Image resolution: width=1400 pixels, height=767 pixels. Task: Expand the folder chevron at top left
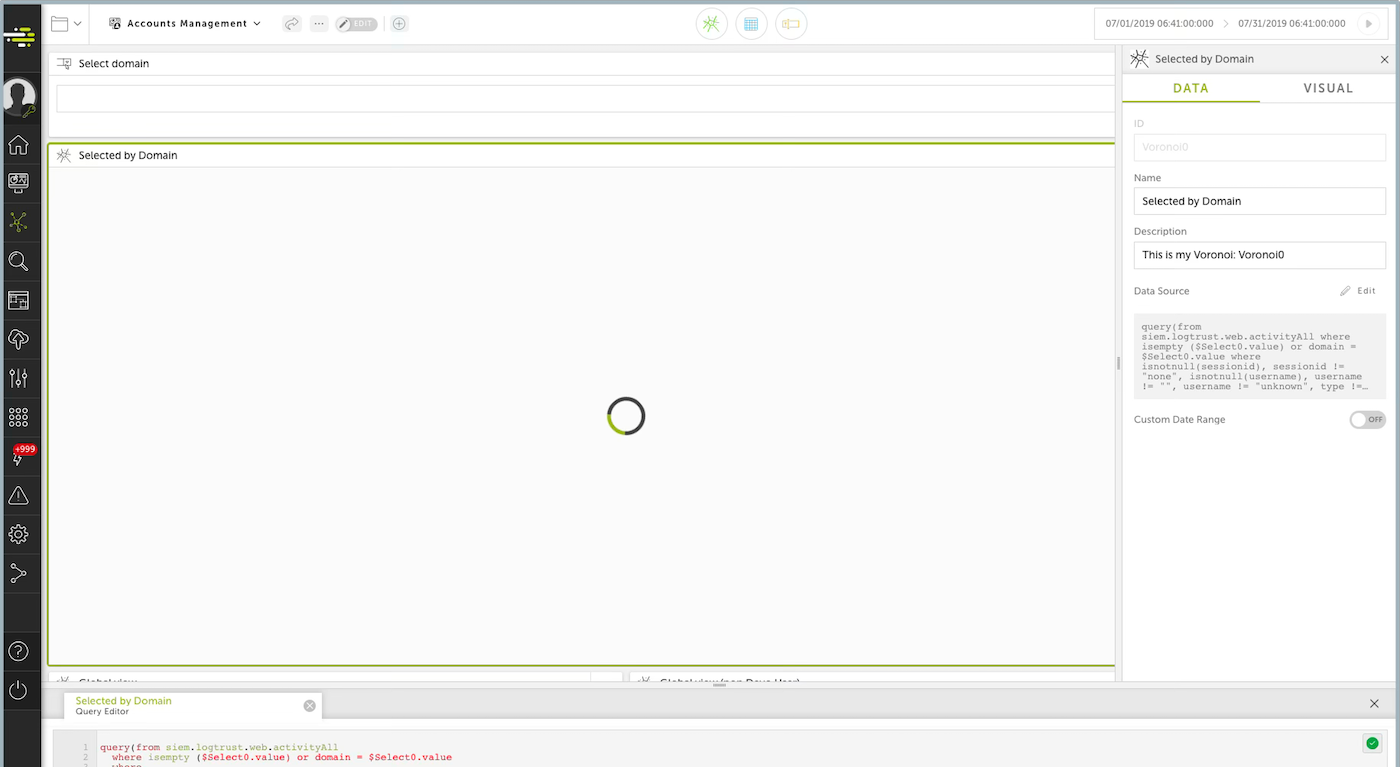tap(77, 22)
